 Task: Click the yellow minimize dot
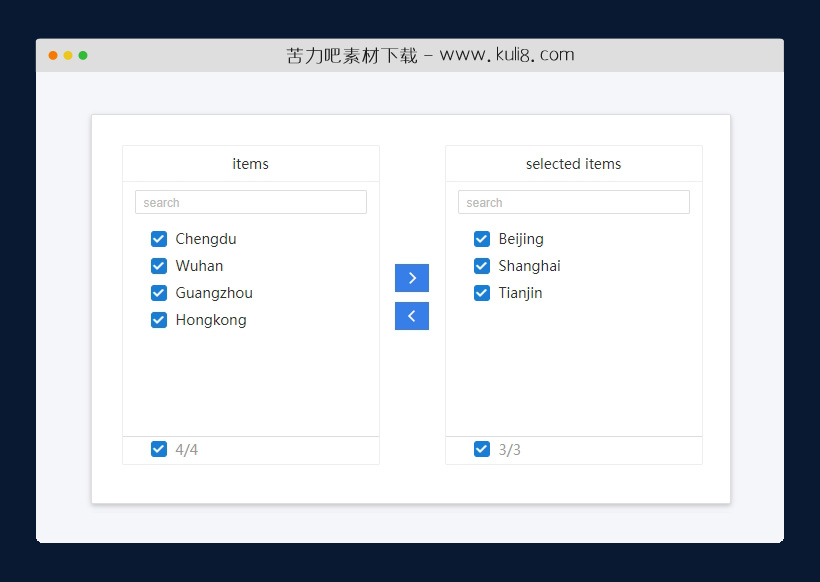68,55
